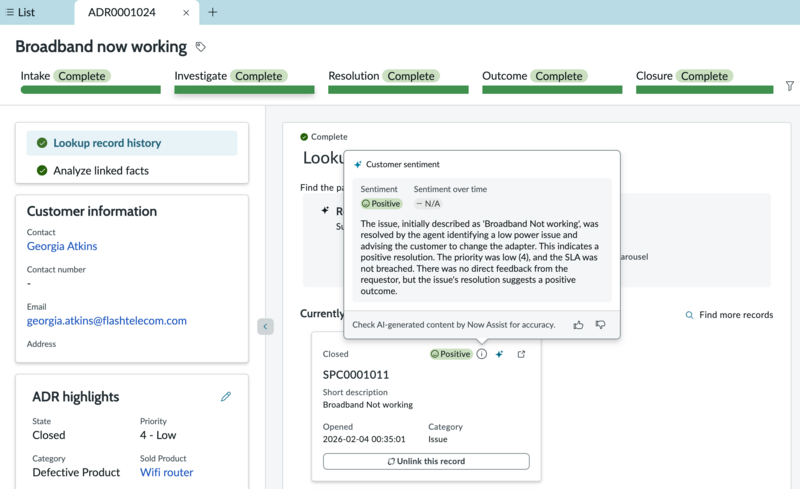Click the 'Issue' category value on card

coord(438,439)
